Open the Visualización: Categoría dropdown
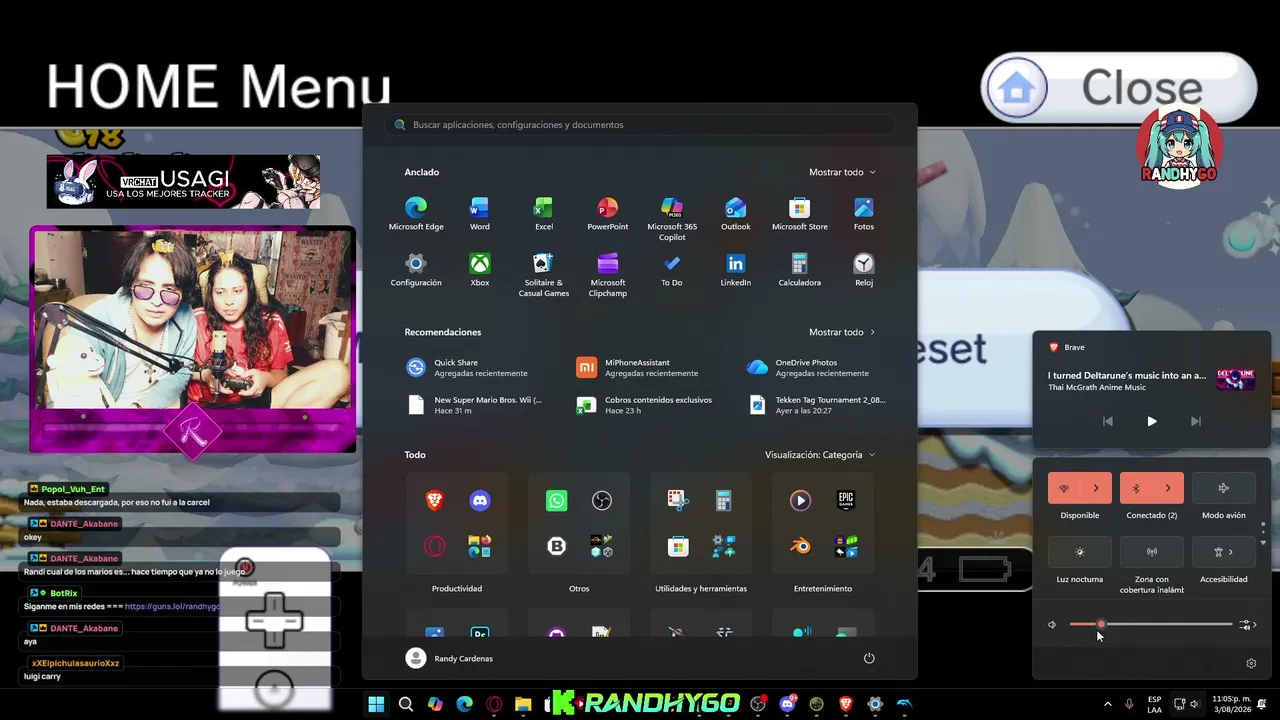 820,455
